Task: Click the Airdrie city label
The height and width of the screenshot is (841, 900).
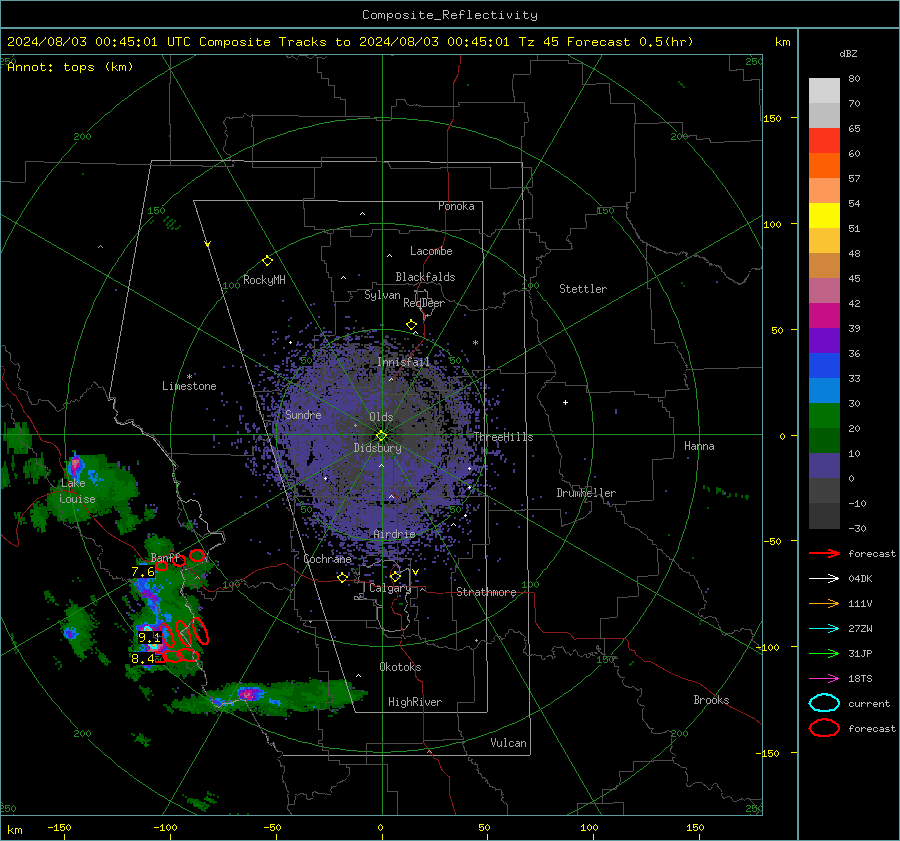Action: point(394,534)
